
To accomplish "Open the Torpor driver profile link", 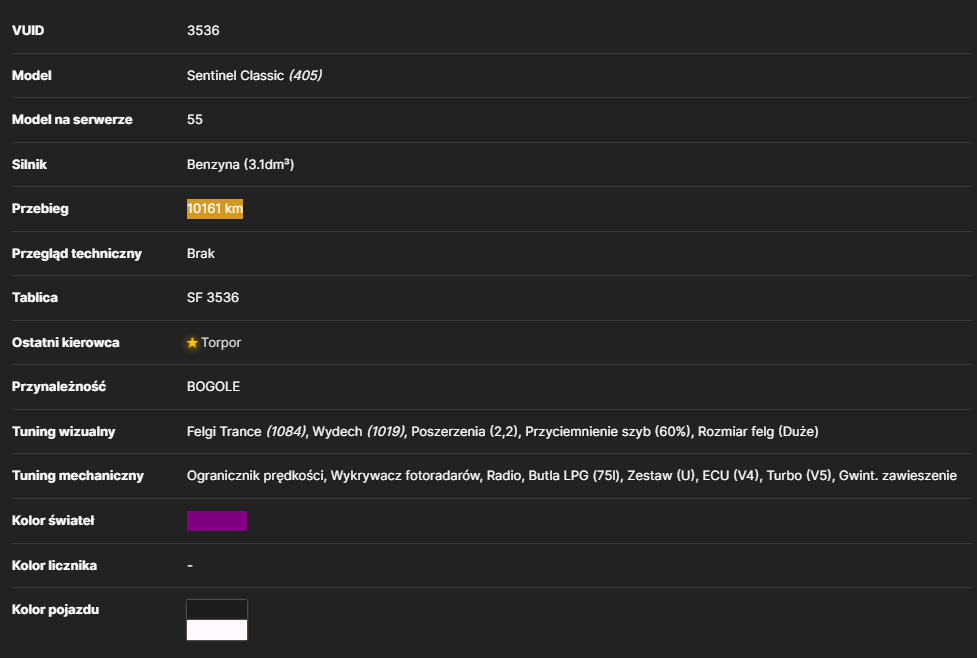I will coord(221,343).
